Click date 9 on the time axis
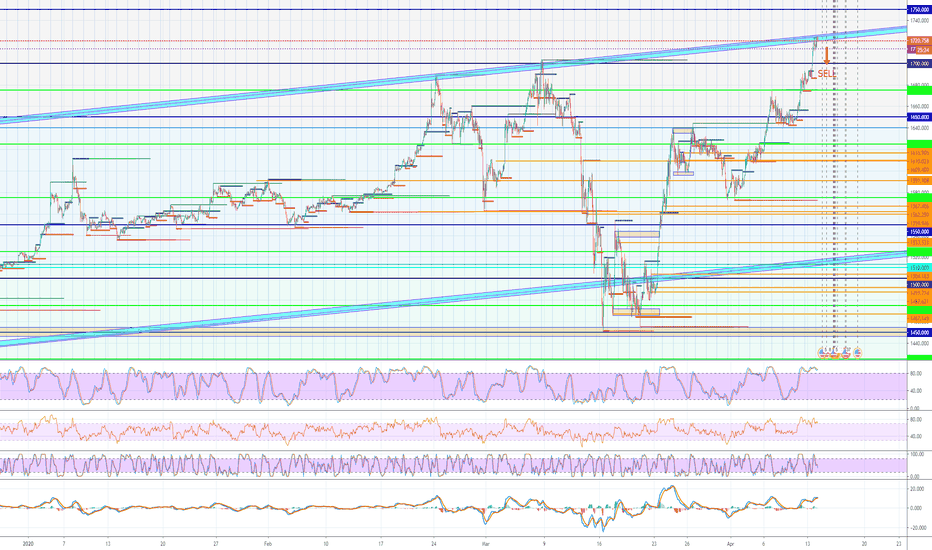932x550 pixels. click(544, 543)
